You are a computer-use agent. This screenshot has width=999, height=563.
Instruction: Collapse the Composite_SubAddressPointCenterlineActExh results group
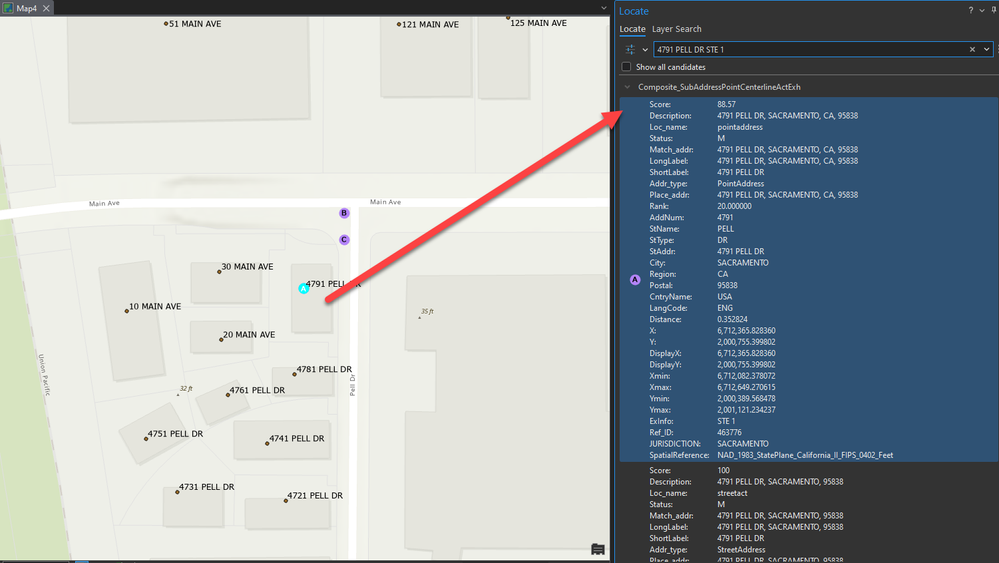tap(628, 87)
